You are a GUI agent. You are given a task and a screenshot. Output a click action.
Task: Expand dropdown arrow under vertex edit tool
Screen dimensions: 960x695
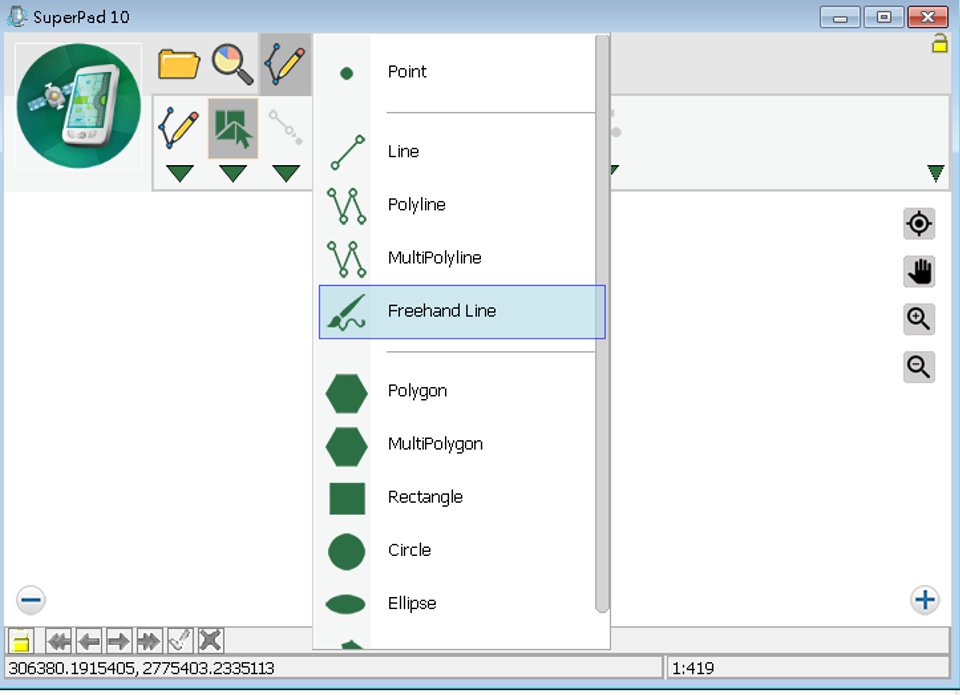286,174
